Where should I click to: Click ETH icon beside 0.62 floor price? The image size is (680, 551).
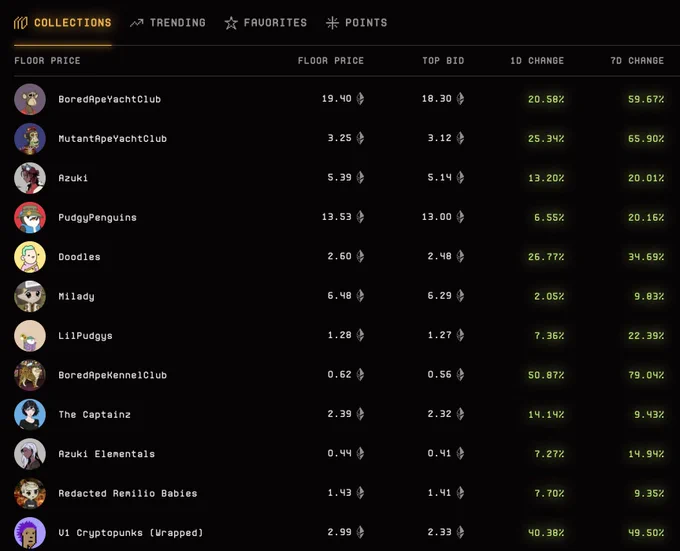click(x=360, y=375)
